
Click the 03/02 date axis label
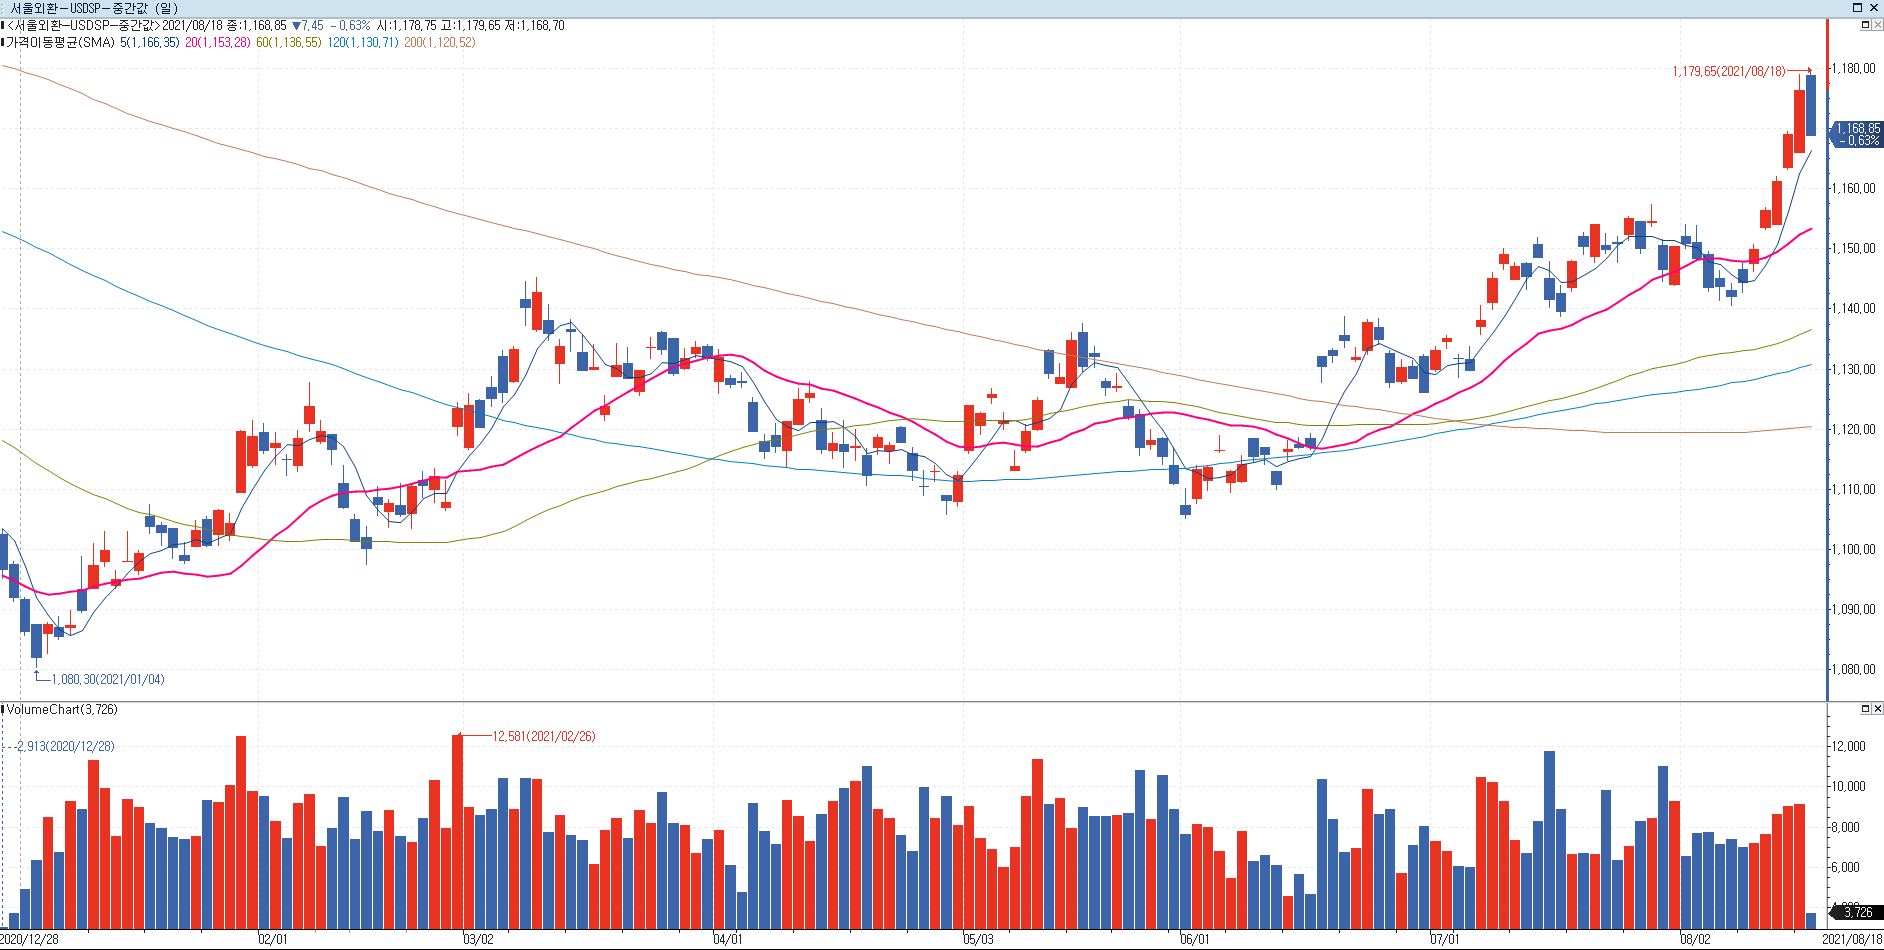478,940
